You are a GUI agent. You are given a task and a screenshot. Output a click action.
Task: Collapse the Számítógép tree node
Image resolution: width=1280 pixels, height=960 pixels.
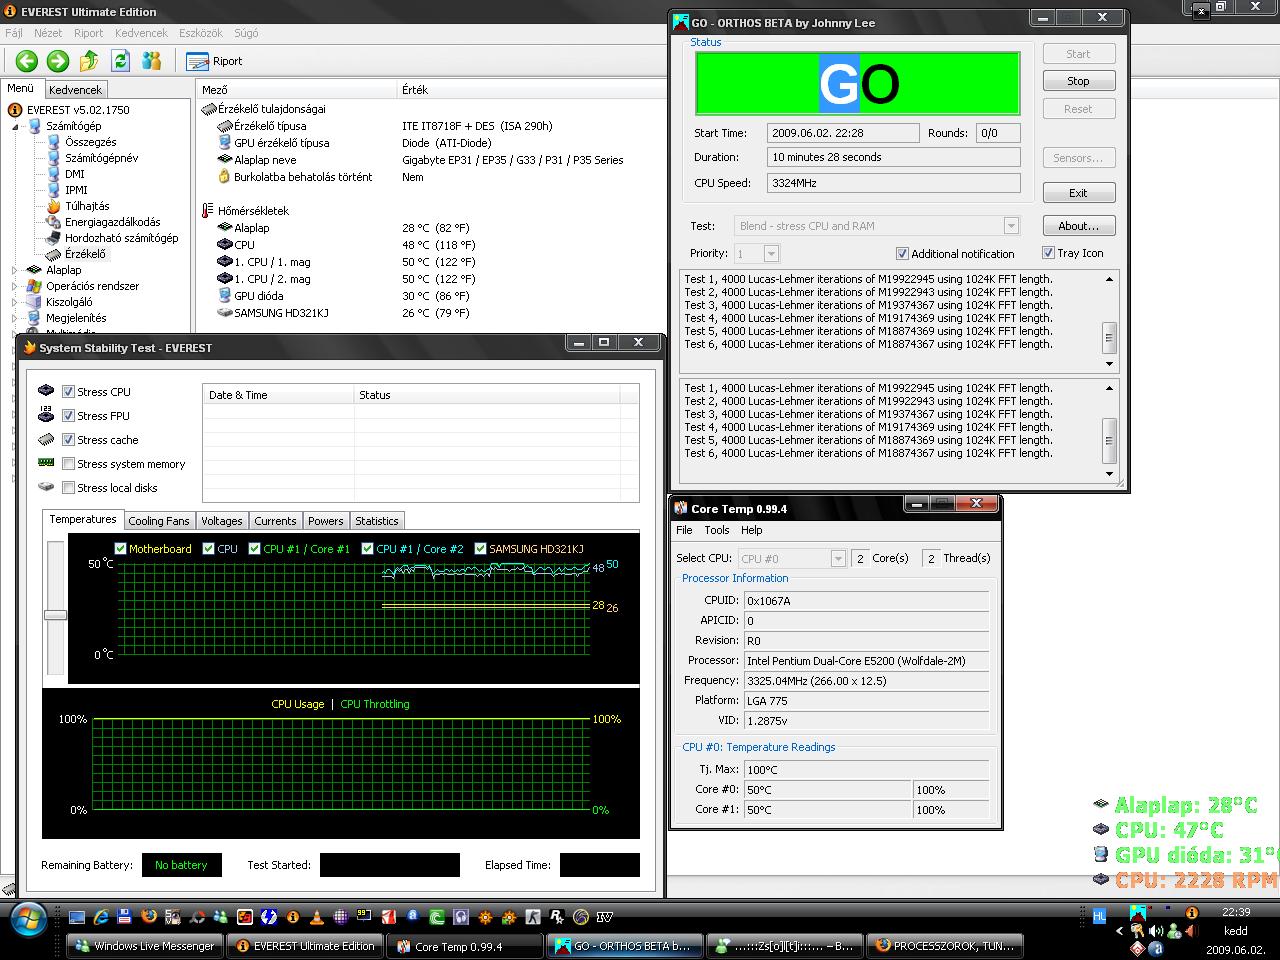[x=16, y=127]
